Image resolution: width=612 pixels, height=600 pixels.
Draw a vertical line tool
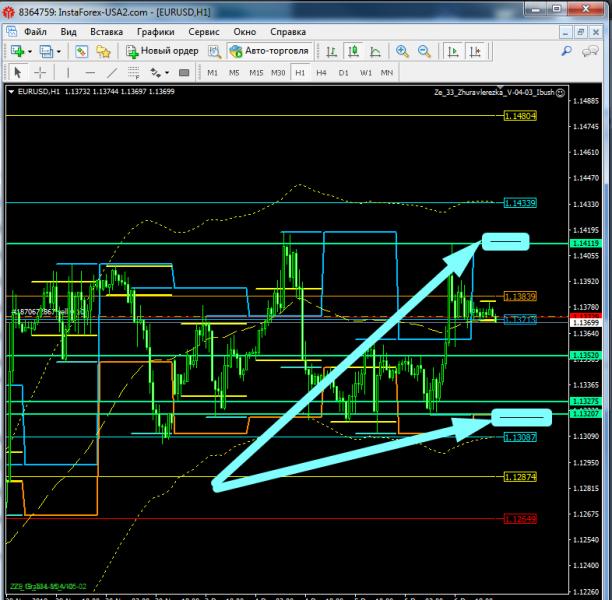click(69, 72)
